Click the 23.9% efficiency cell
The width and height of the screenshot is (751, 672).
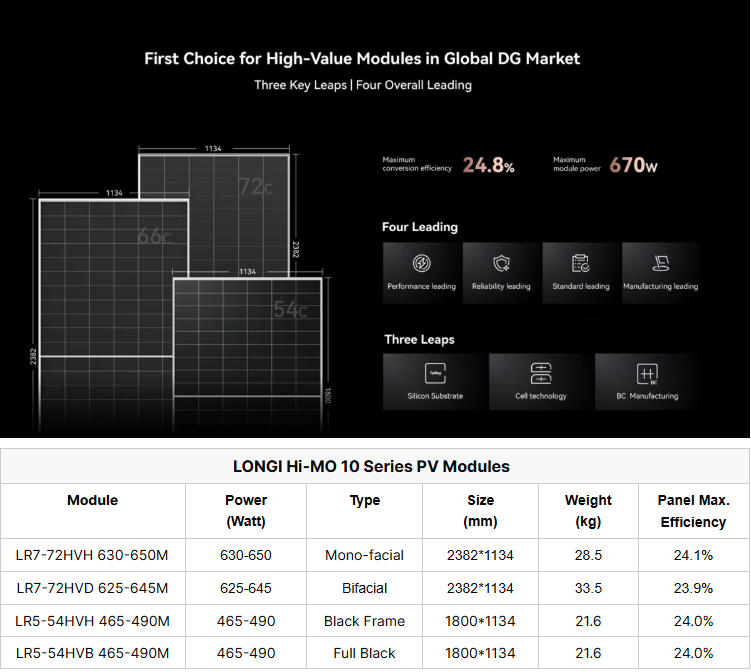[694, 588]
